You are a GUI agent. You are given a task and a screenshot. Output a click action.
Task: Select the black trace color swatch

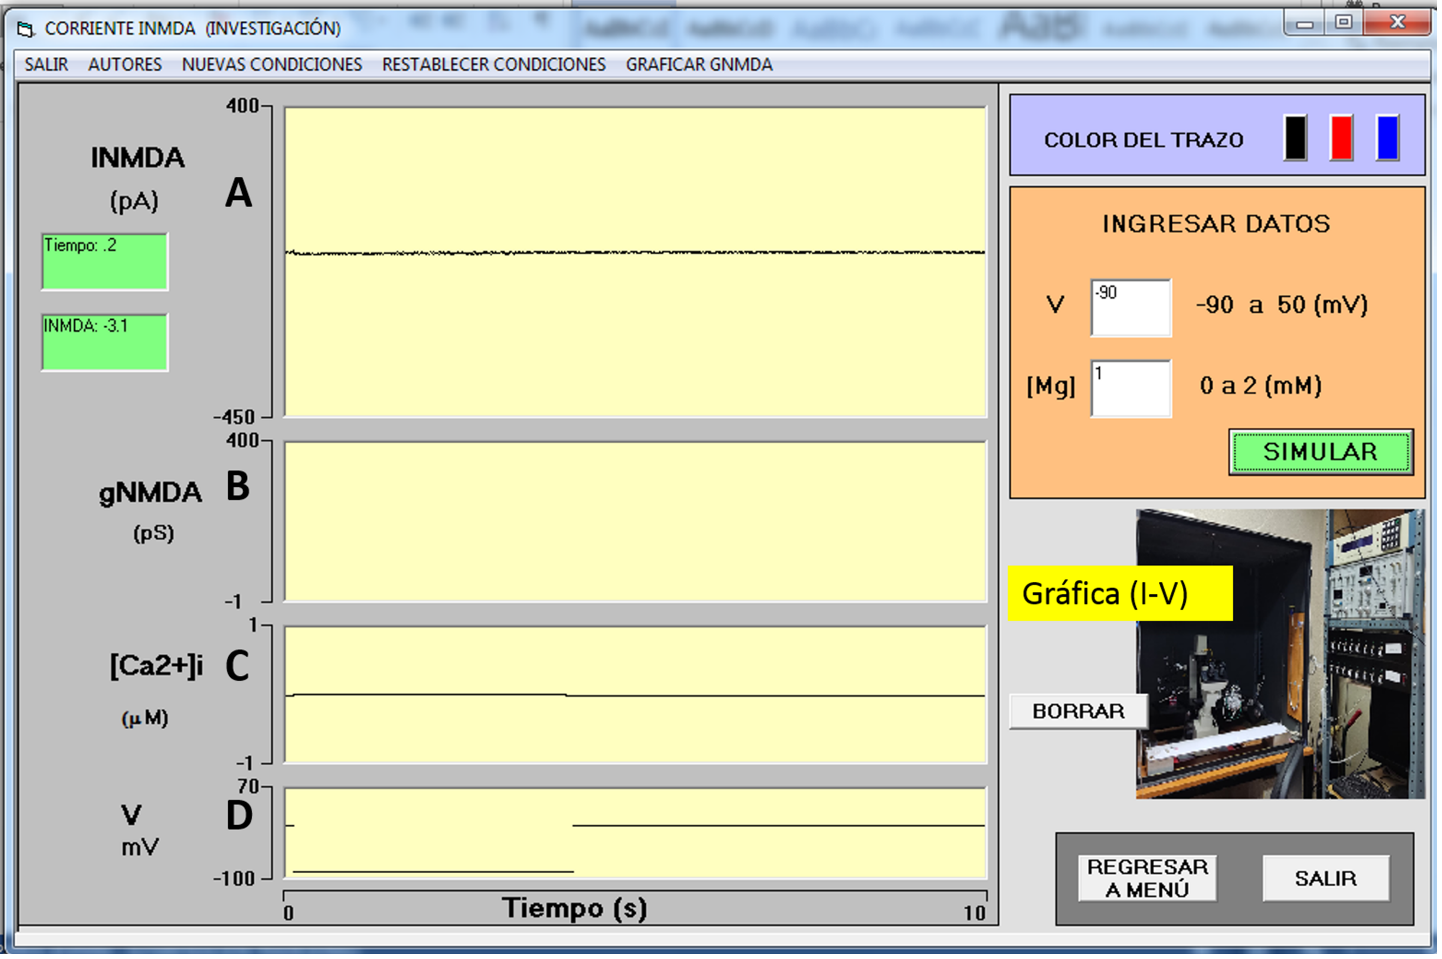[x=1295, y=138]
